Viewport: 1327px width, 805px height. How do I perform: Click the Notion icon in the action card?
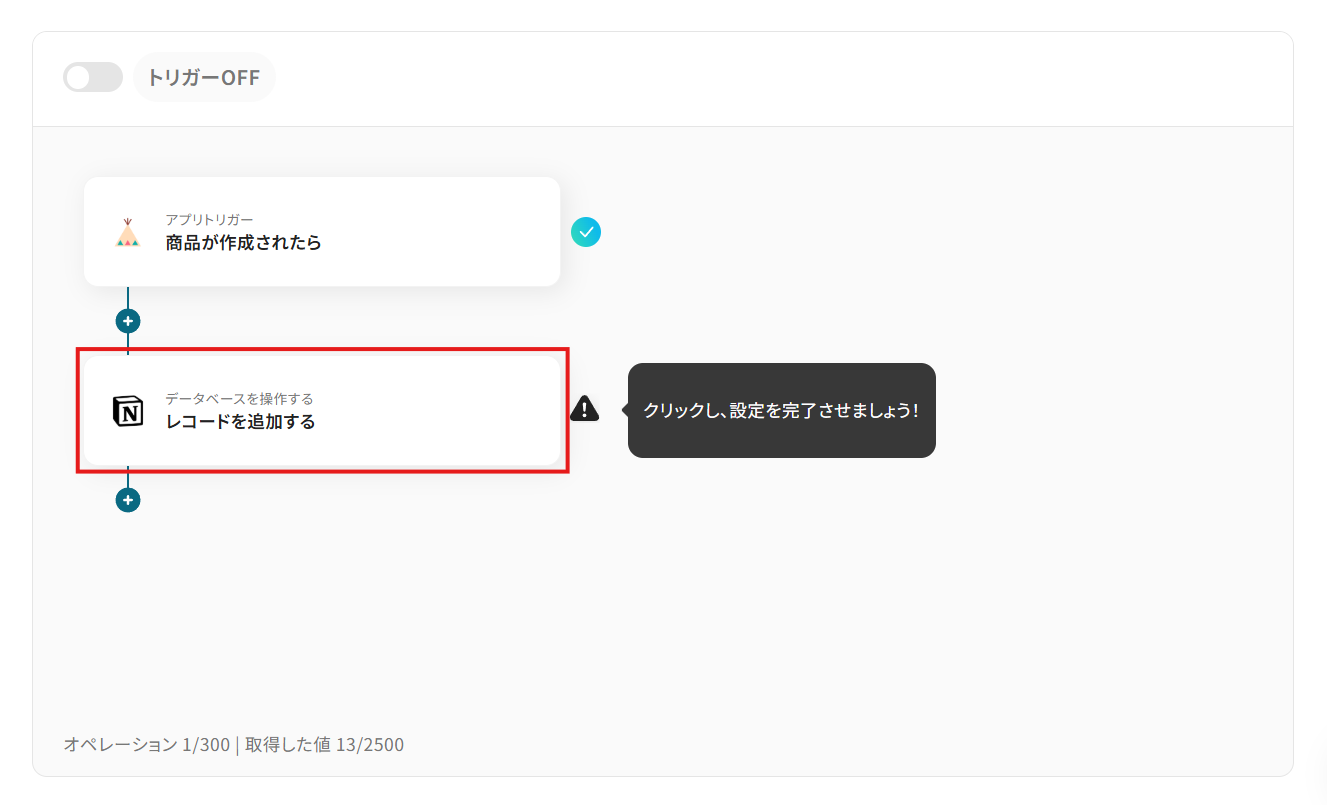(x=128, y=411)
